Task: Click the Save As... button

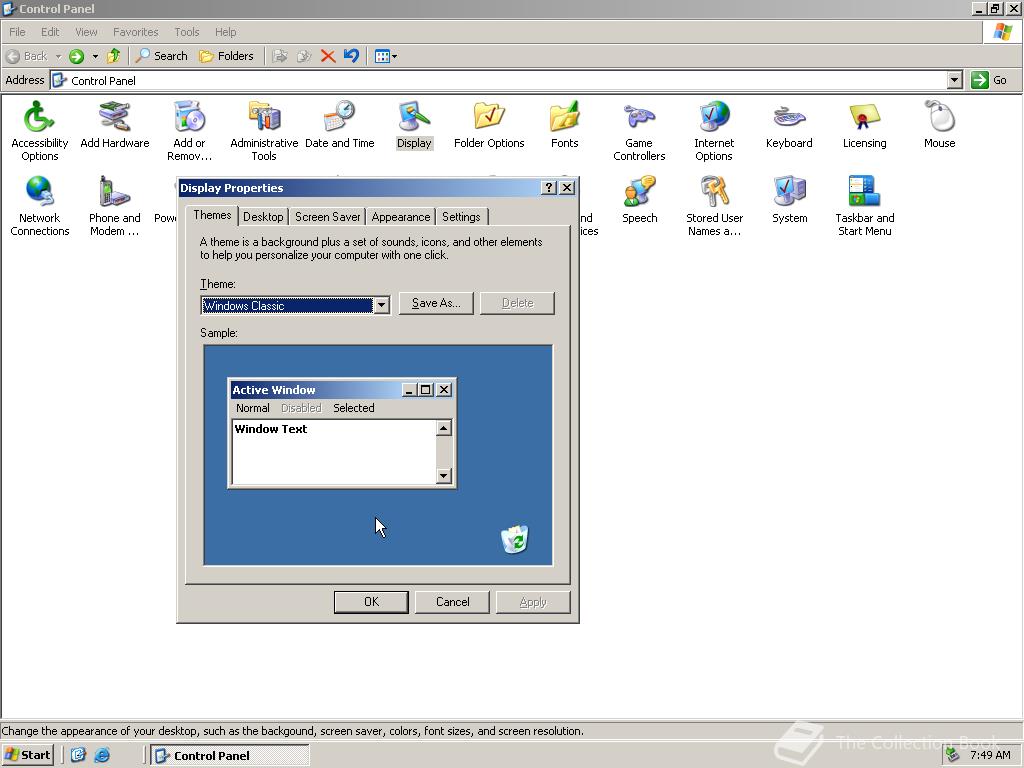Action: tap(436, 303)
